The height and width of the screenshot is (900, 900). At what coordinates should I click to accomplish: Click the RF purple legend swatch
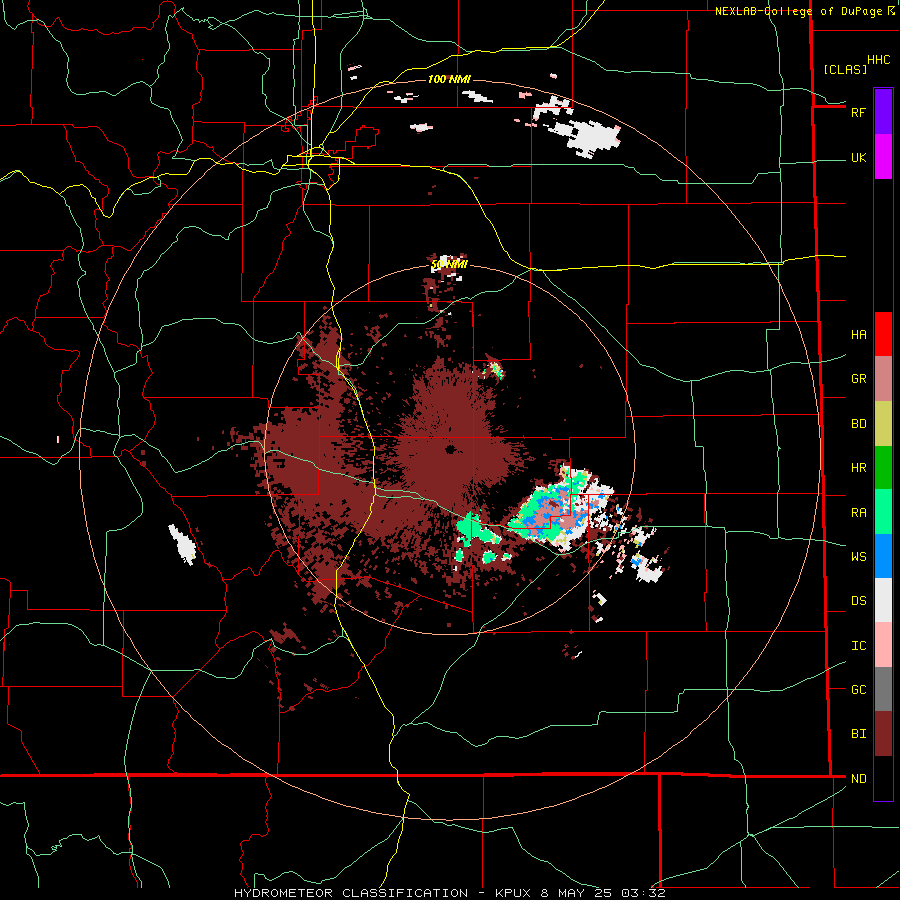(x=883, y=112)
